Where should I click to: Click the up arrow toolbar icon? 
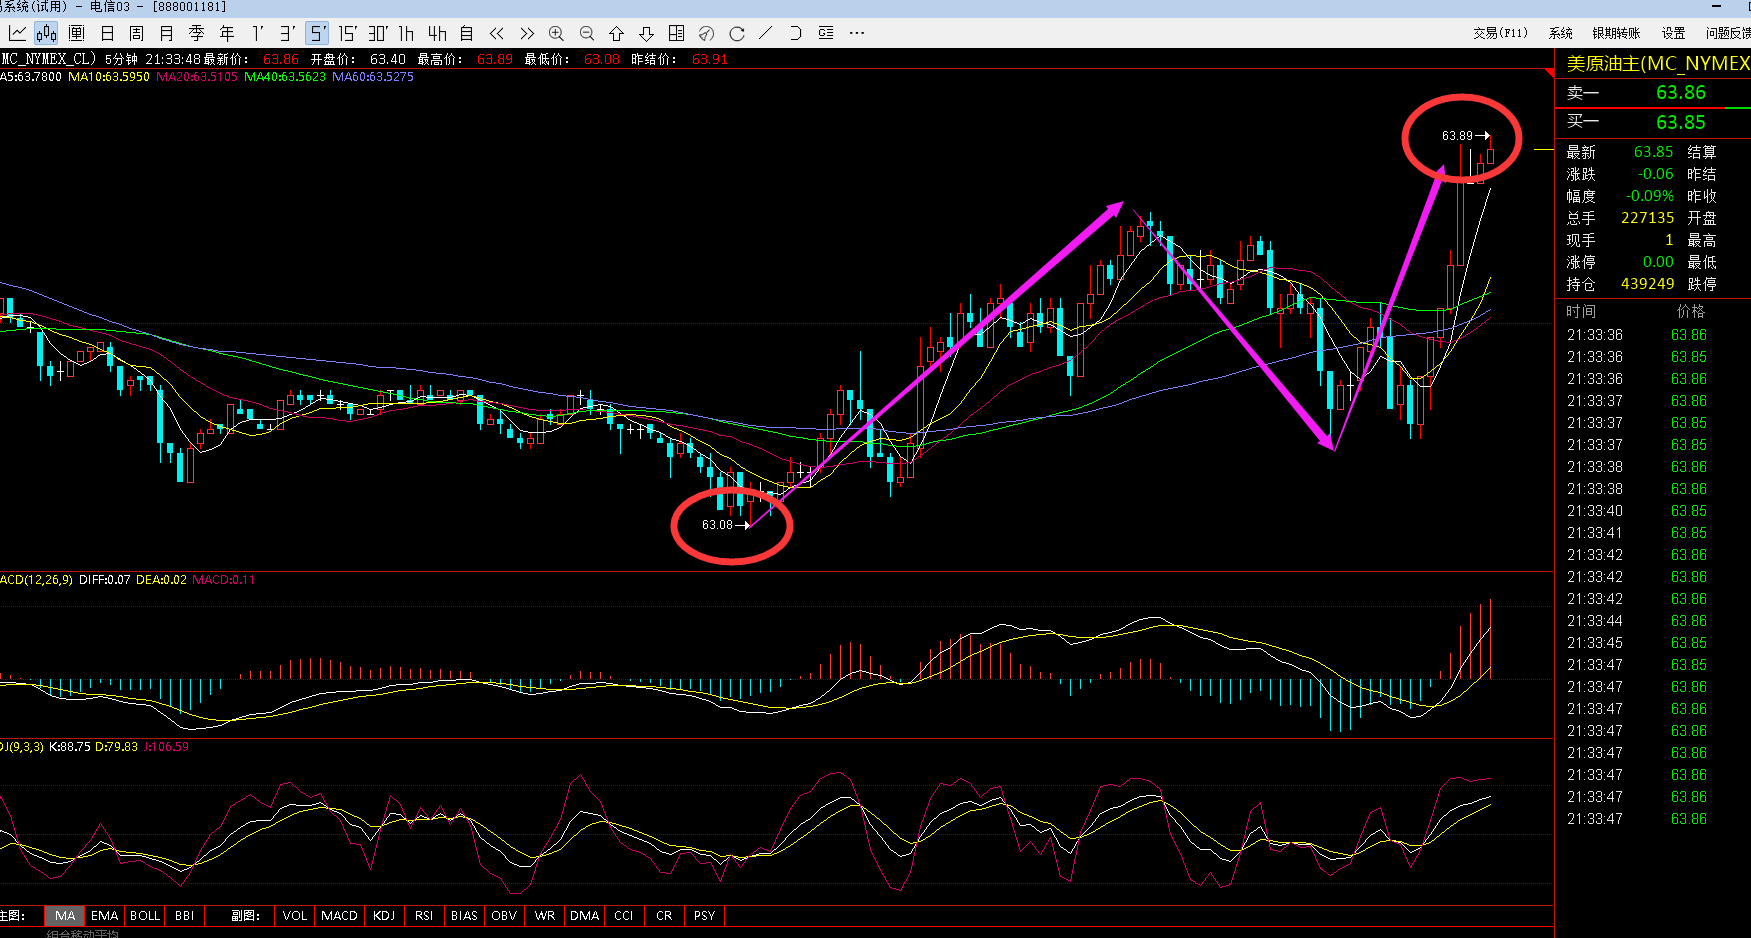[x=617, y=33]
